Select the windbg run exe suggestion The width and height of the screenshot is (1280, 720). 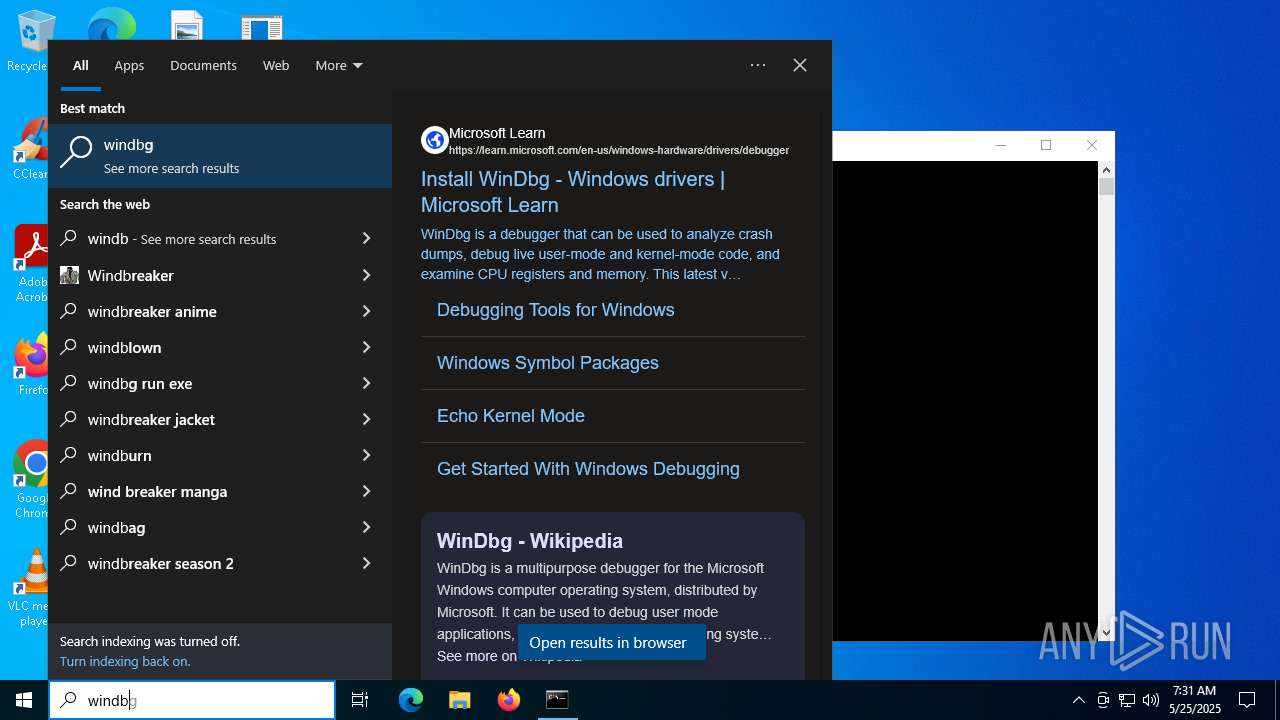tap(140, 383)
